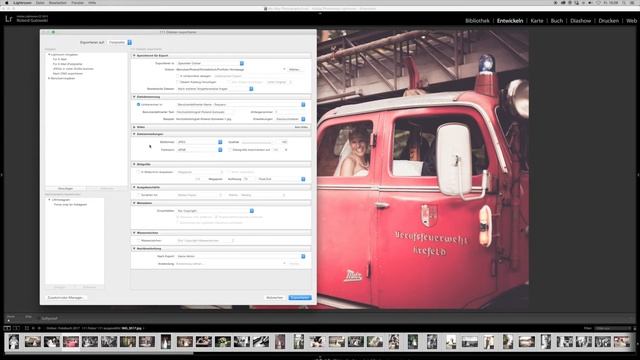The height and width of the screenshot is (360, 640).
Task: Select 'Nach DNG exportieren' preset
Action: click(x=67, y=73)
